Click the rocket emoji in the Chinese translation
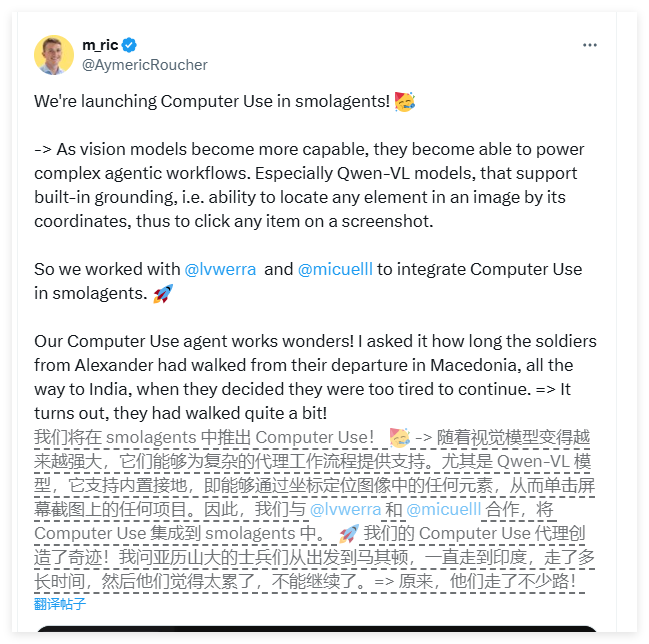Viewport: 649px width, 644px height. 349,534
